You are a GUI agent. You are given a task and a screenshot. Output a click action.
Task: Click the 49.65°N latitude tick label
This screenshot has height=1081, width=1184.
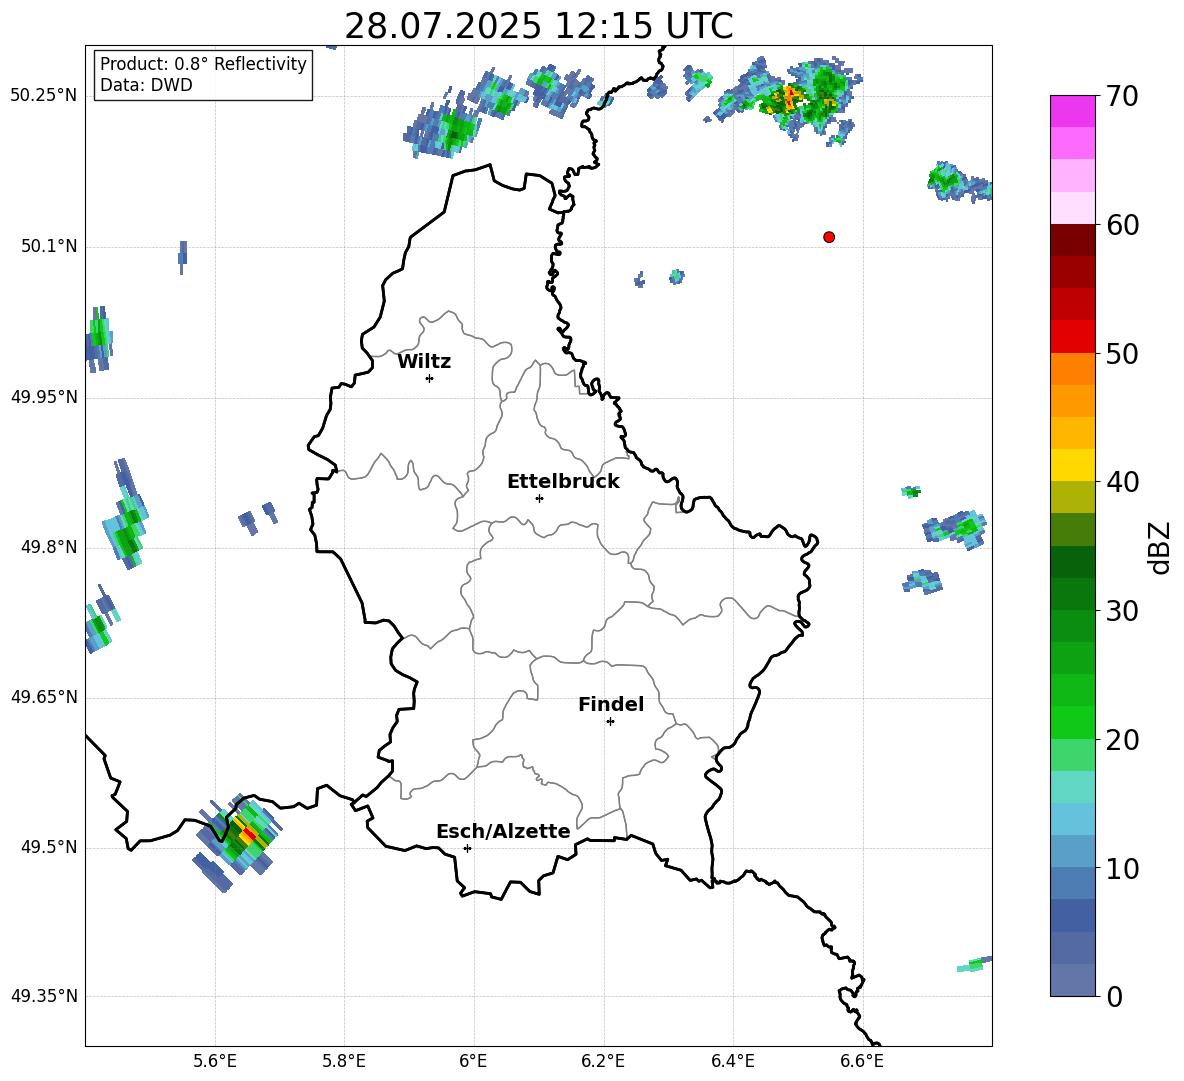coord(44,697)
